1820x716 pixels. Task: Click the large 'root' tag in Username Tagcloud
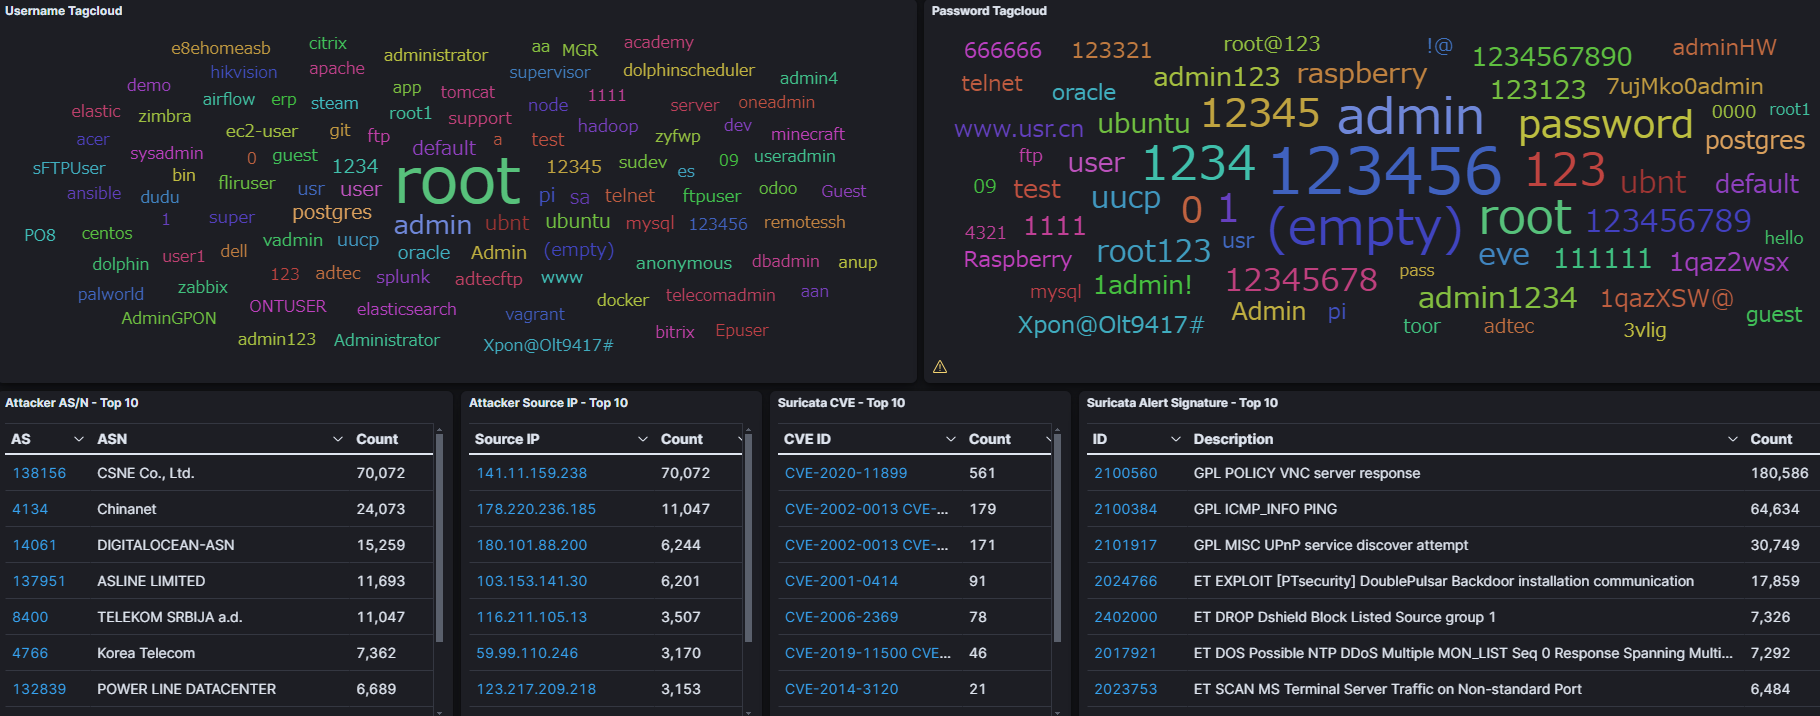(x=458, y=182)
